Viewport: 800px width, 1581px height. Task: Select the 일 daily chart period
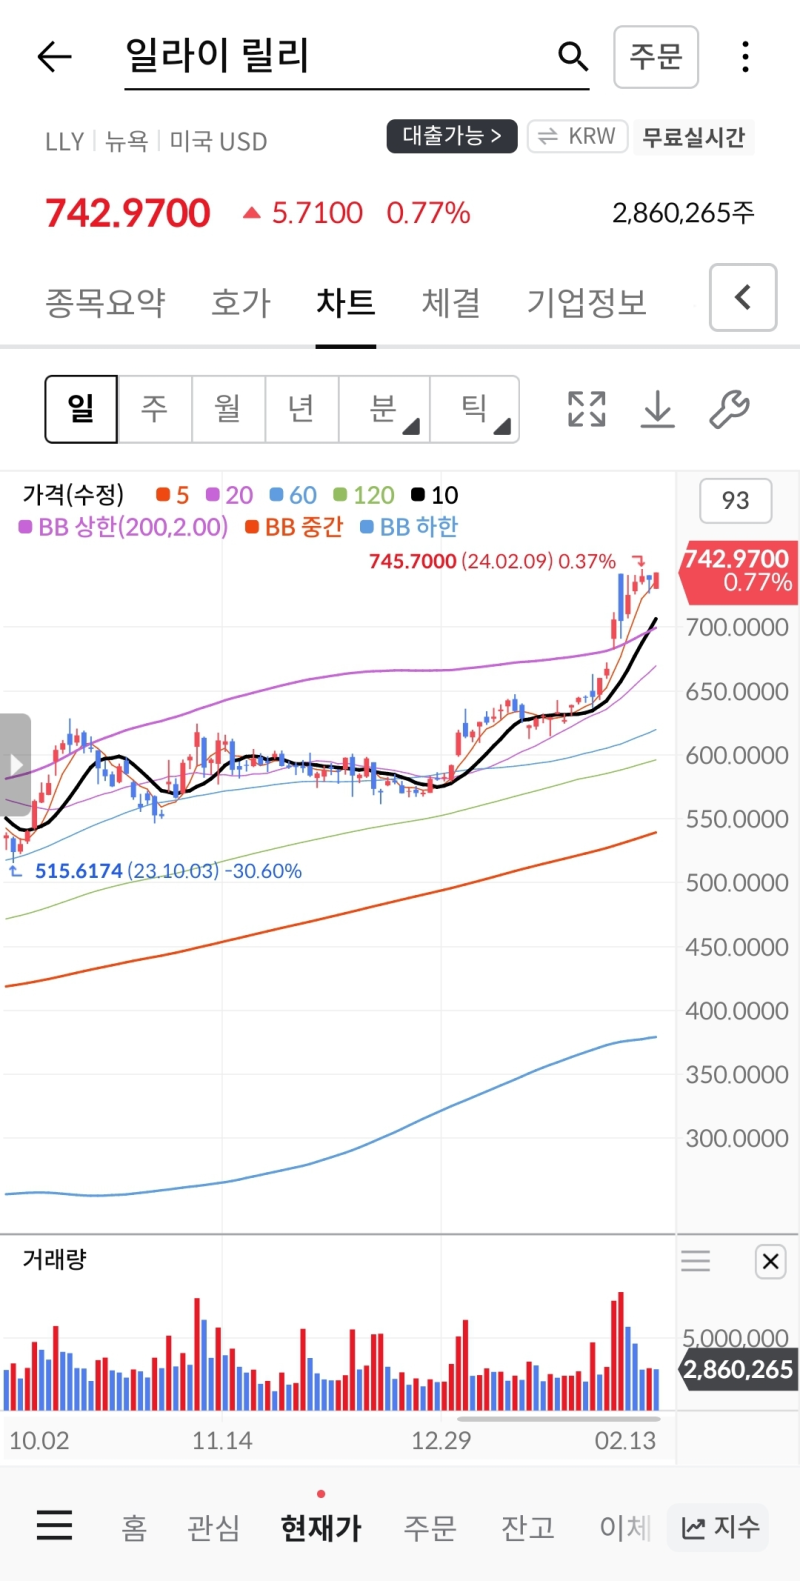click(81, 409)
